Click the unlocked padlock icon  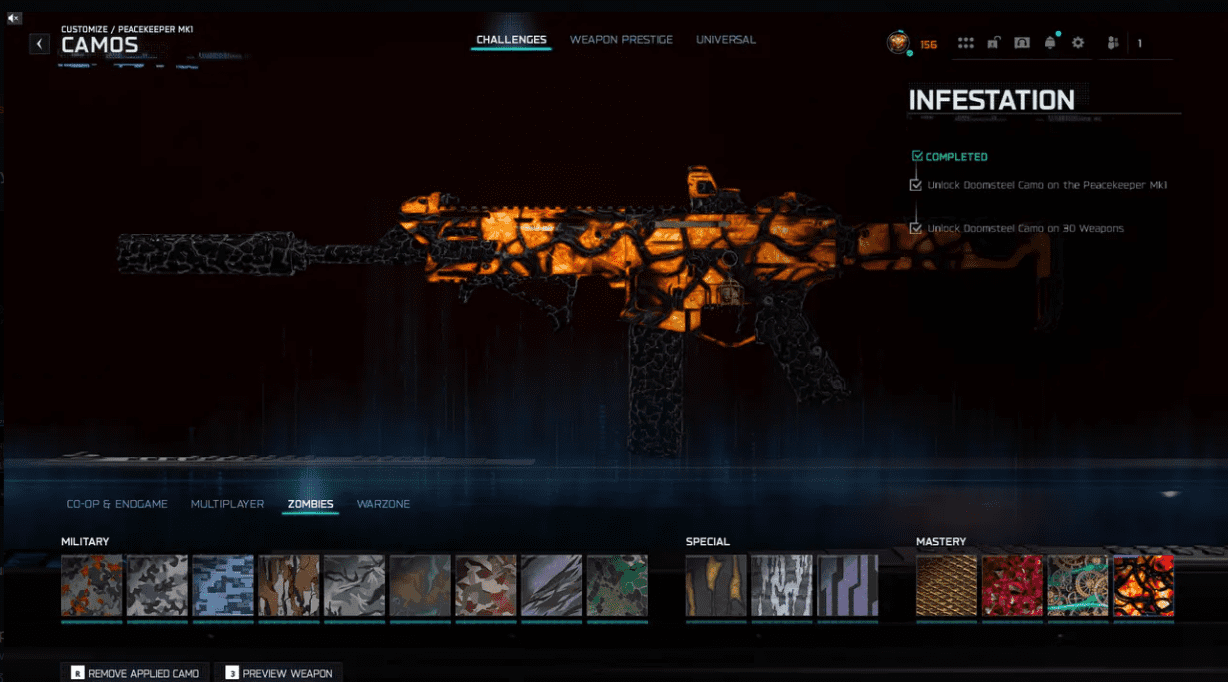tap(993, 43)
